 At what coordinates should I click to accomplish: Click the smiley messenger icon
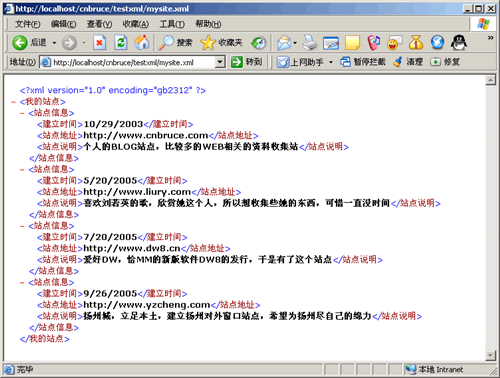(x=395, y=43)
